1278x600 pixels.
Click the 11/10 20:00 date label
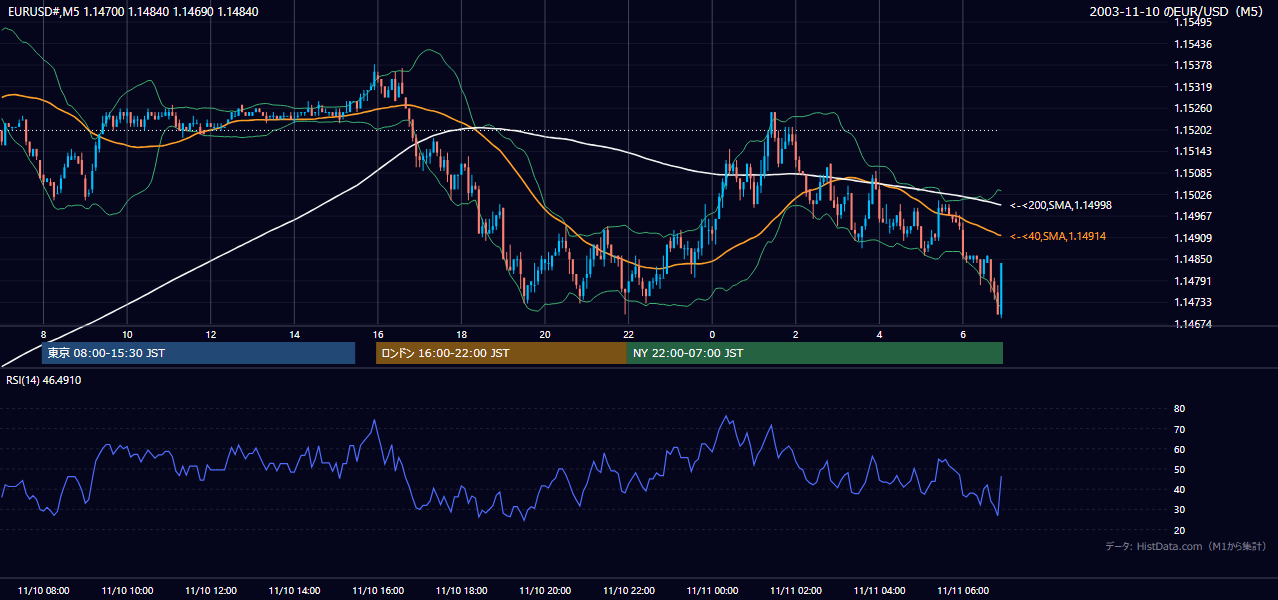(x=545, y=591)
